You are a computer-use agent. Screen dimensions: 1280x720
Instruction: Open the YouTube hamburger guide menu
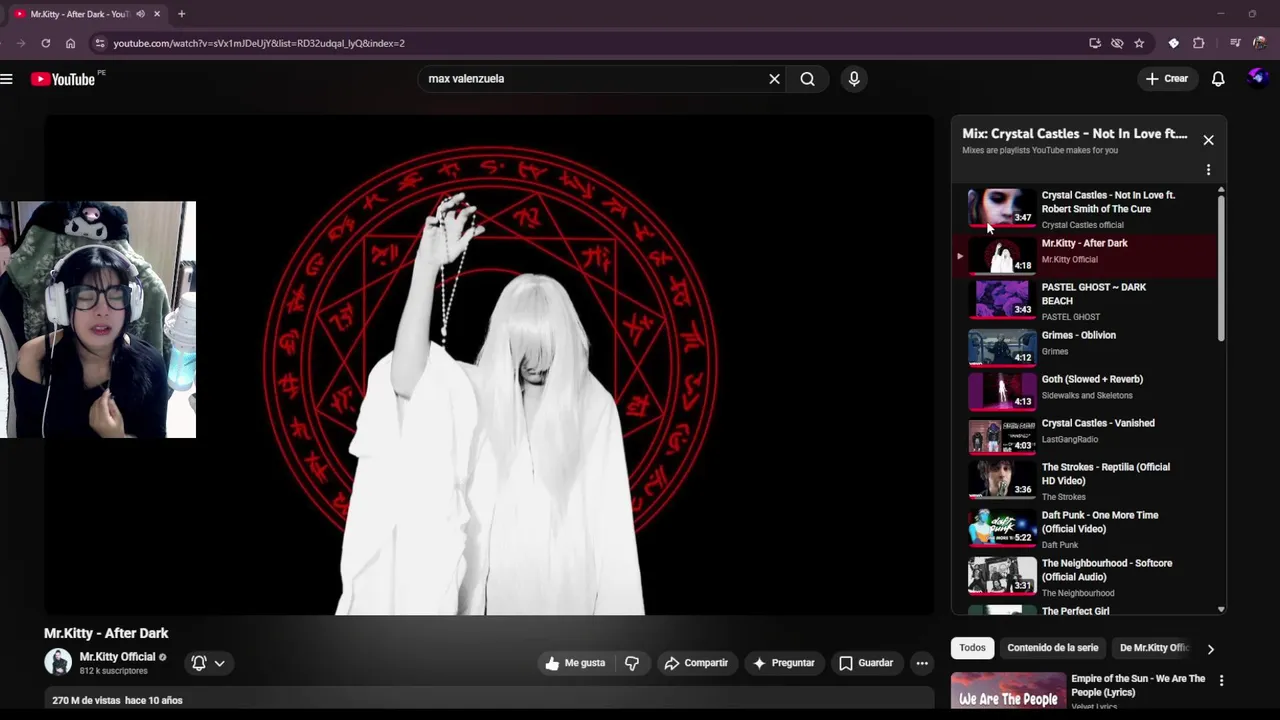7,79
